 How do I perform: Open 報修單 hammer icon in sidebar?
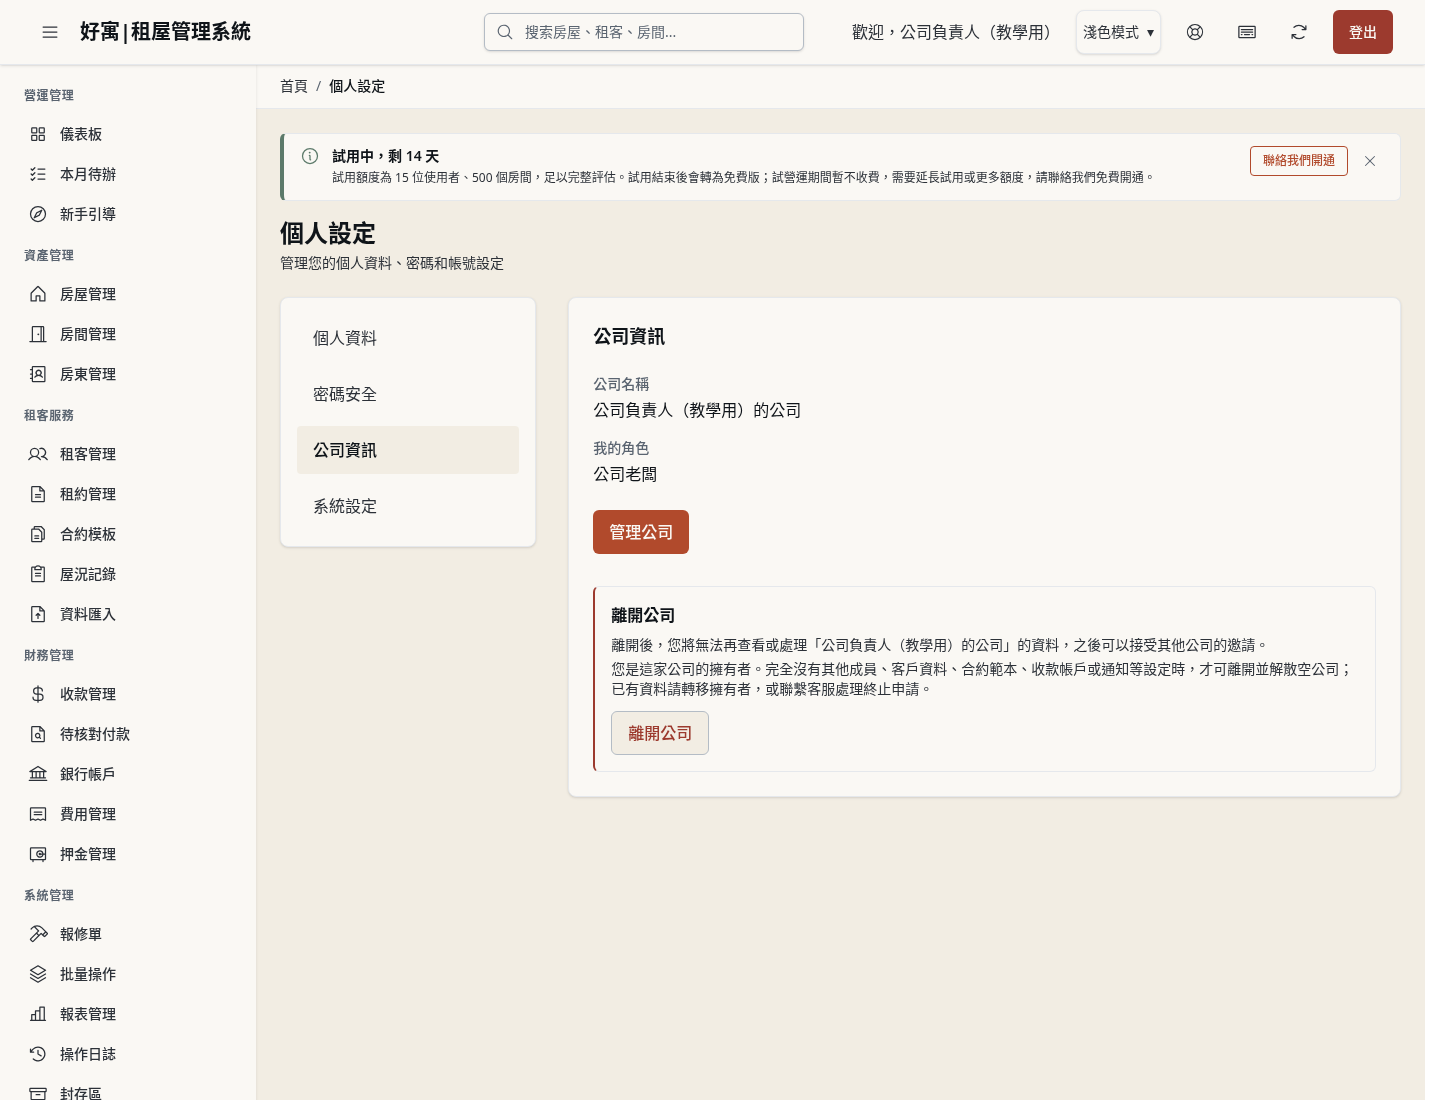click(38, 934)
